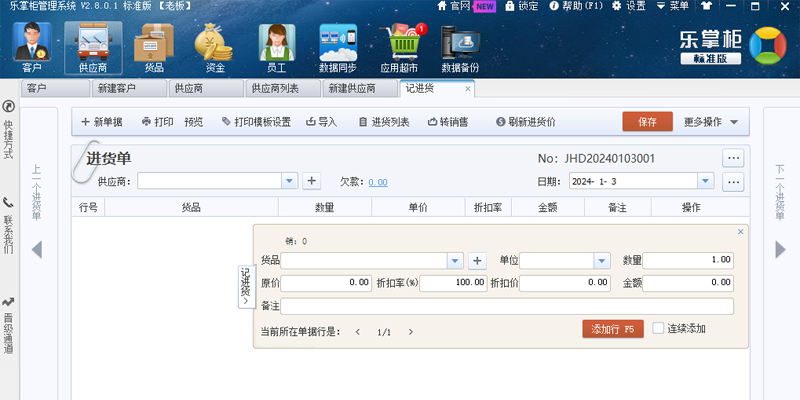Add new supplier with plus button
This screenshot has width=800, height=400.
pyautogui.click(x=312, y=181)
